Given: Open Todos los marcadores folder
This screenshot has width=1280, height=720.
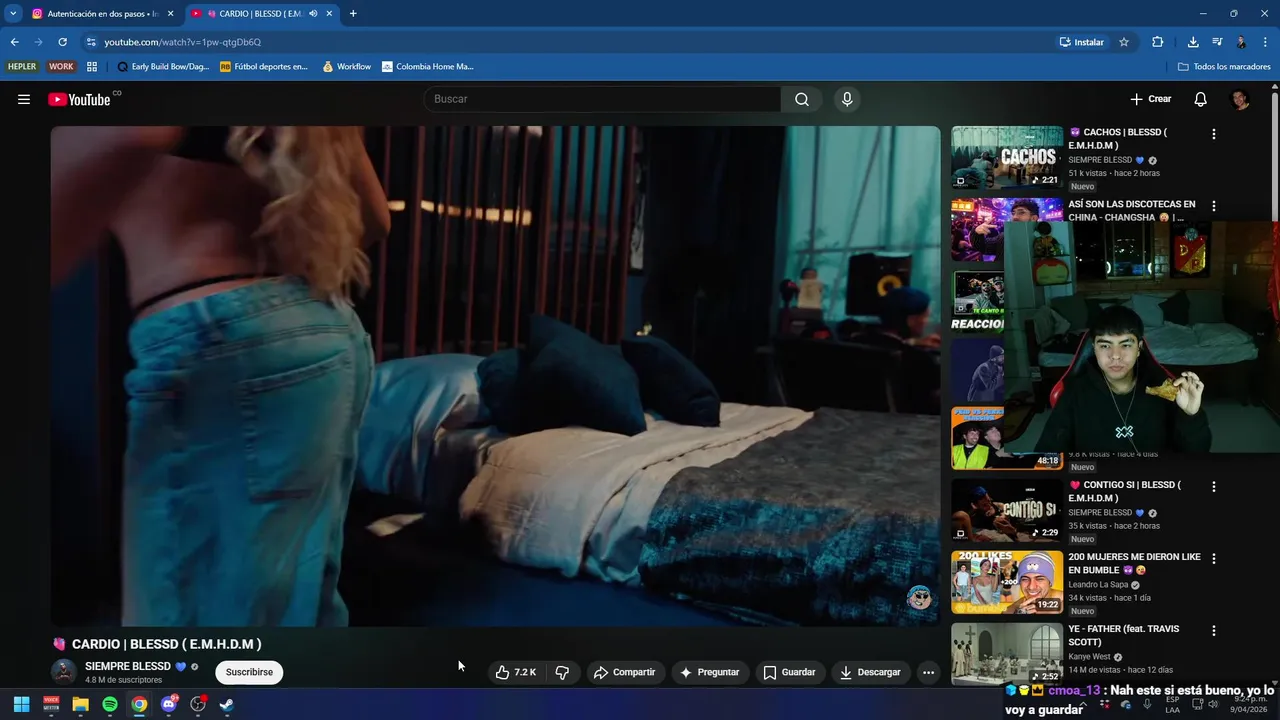Looking at the screenshot, I should (x=1224, y=67).
